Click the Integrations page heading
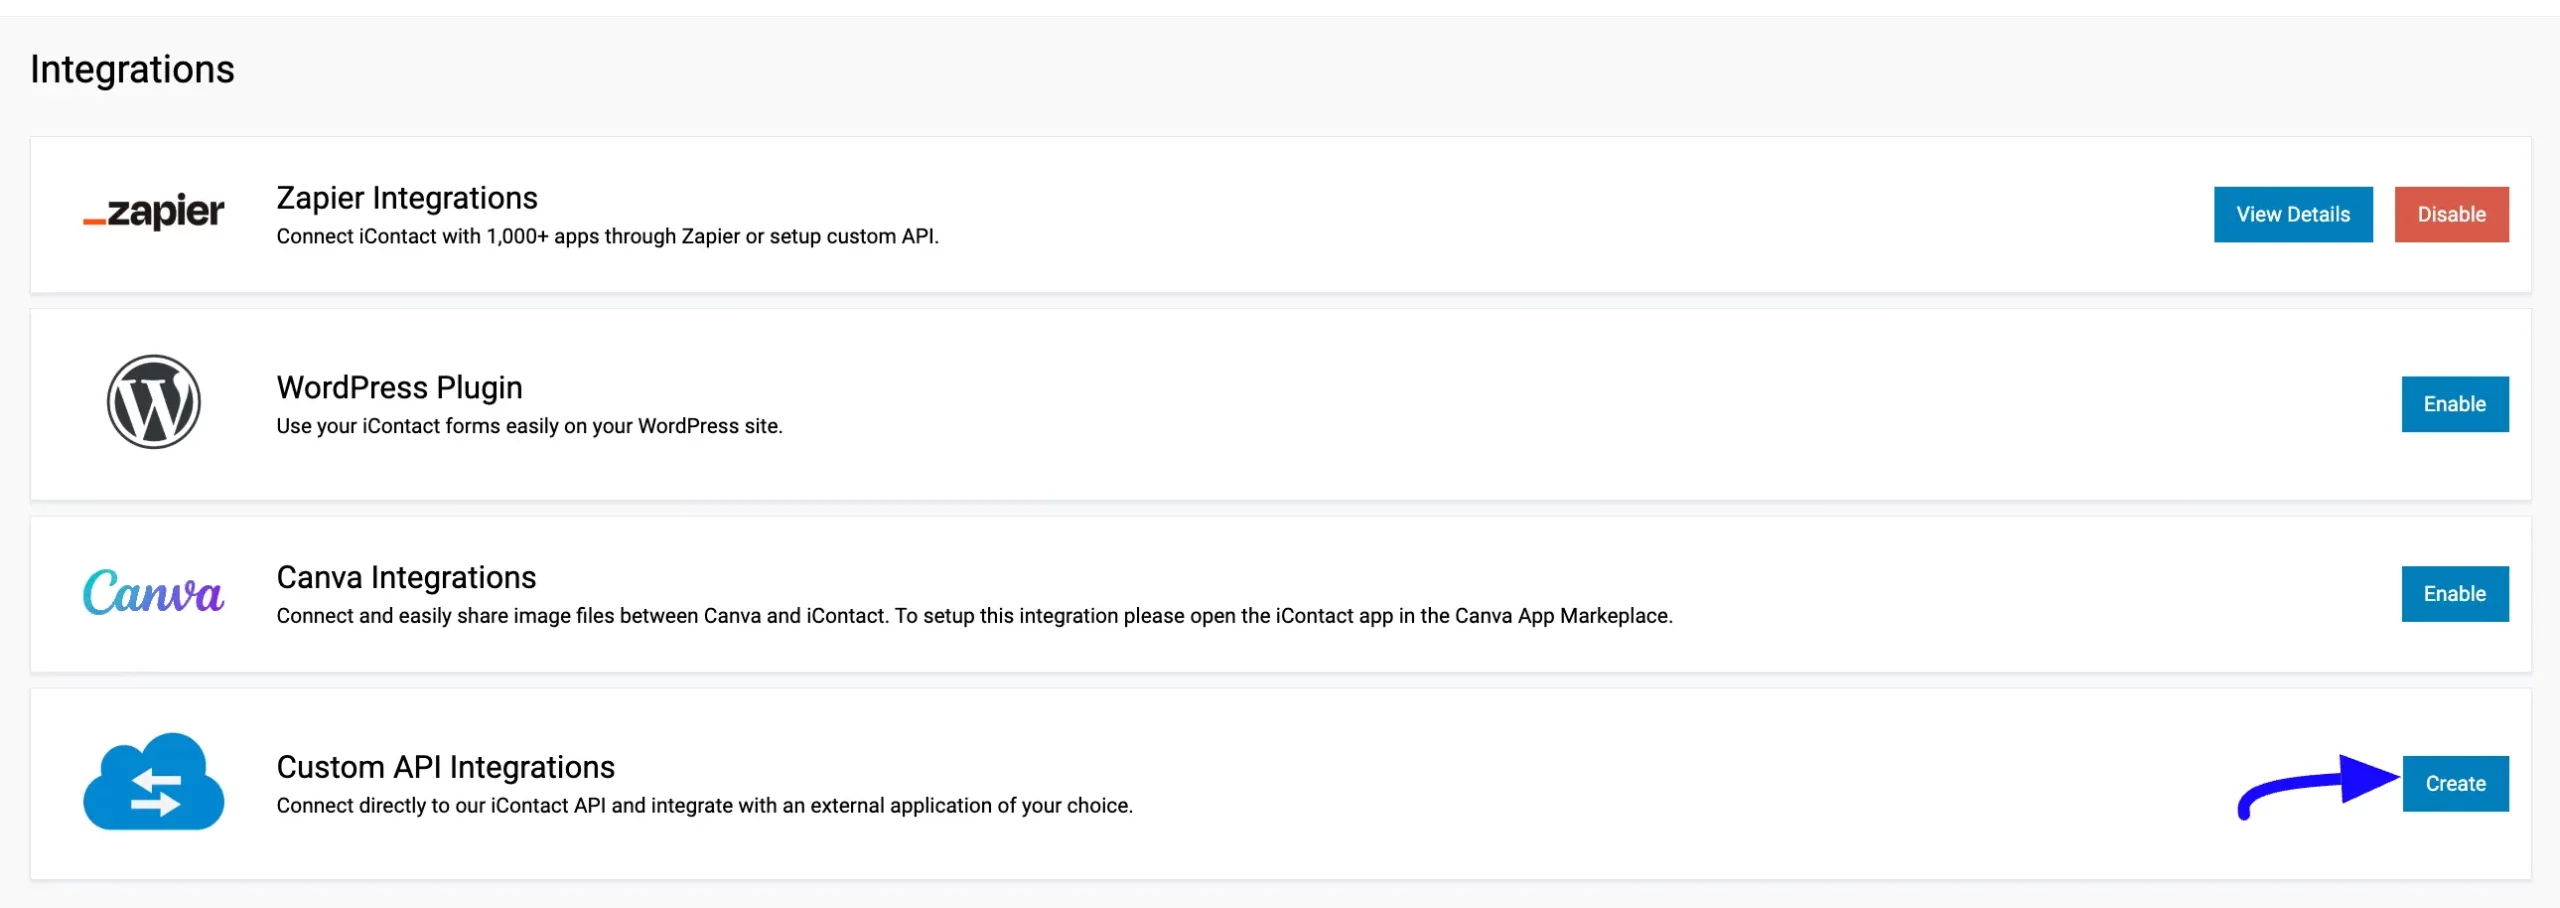The image size is (2560, 908). coord(132,69)
